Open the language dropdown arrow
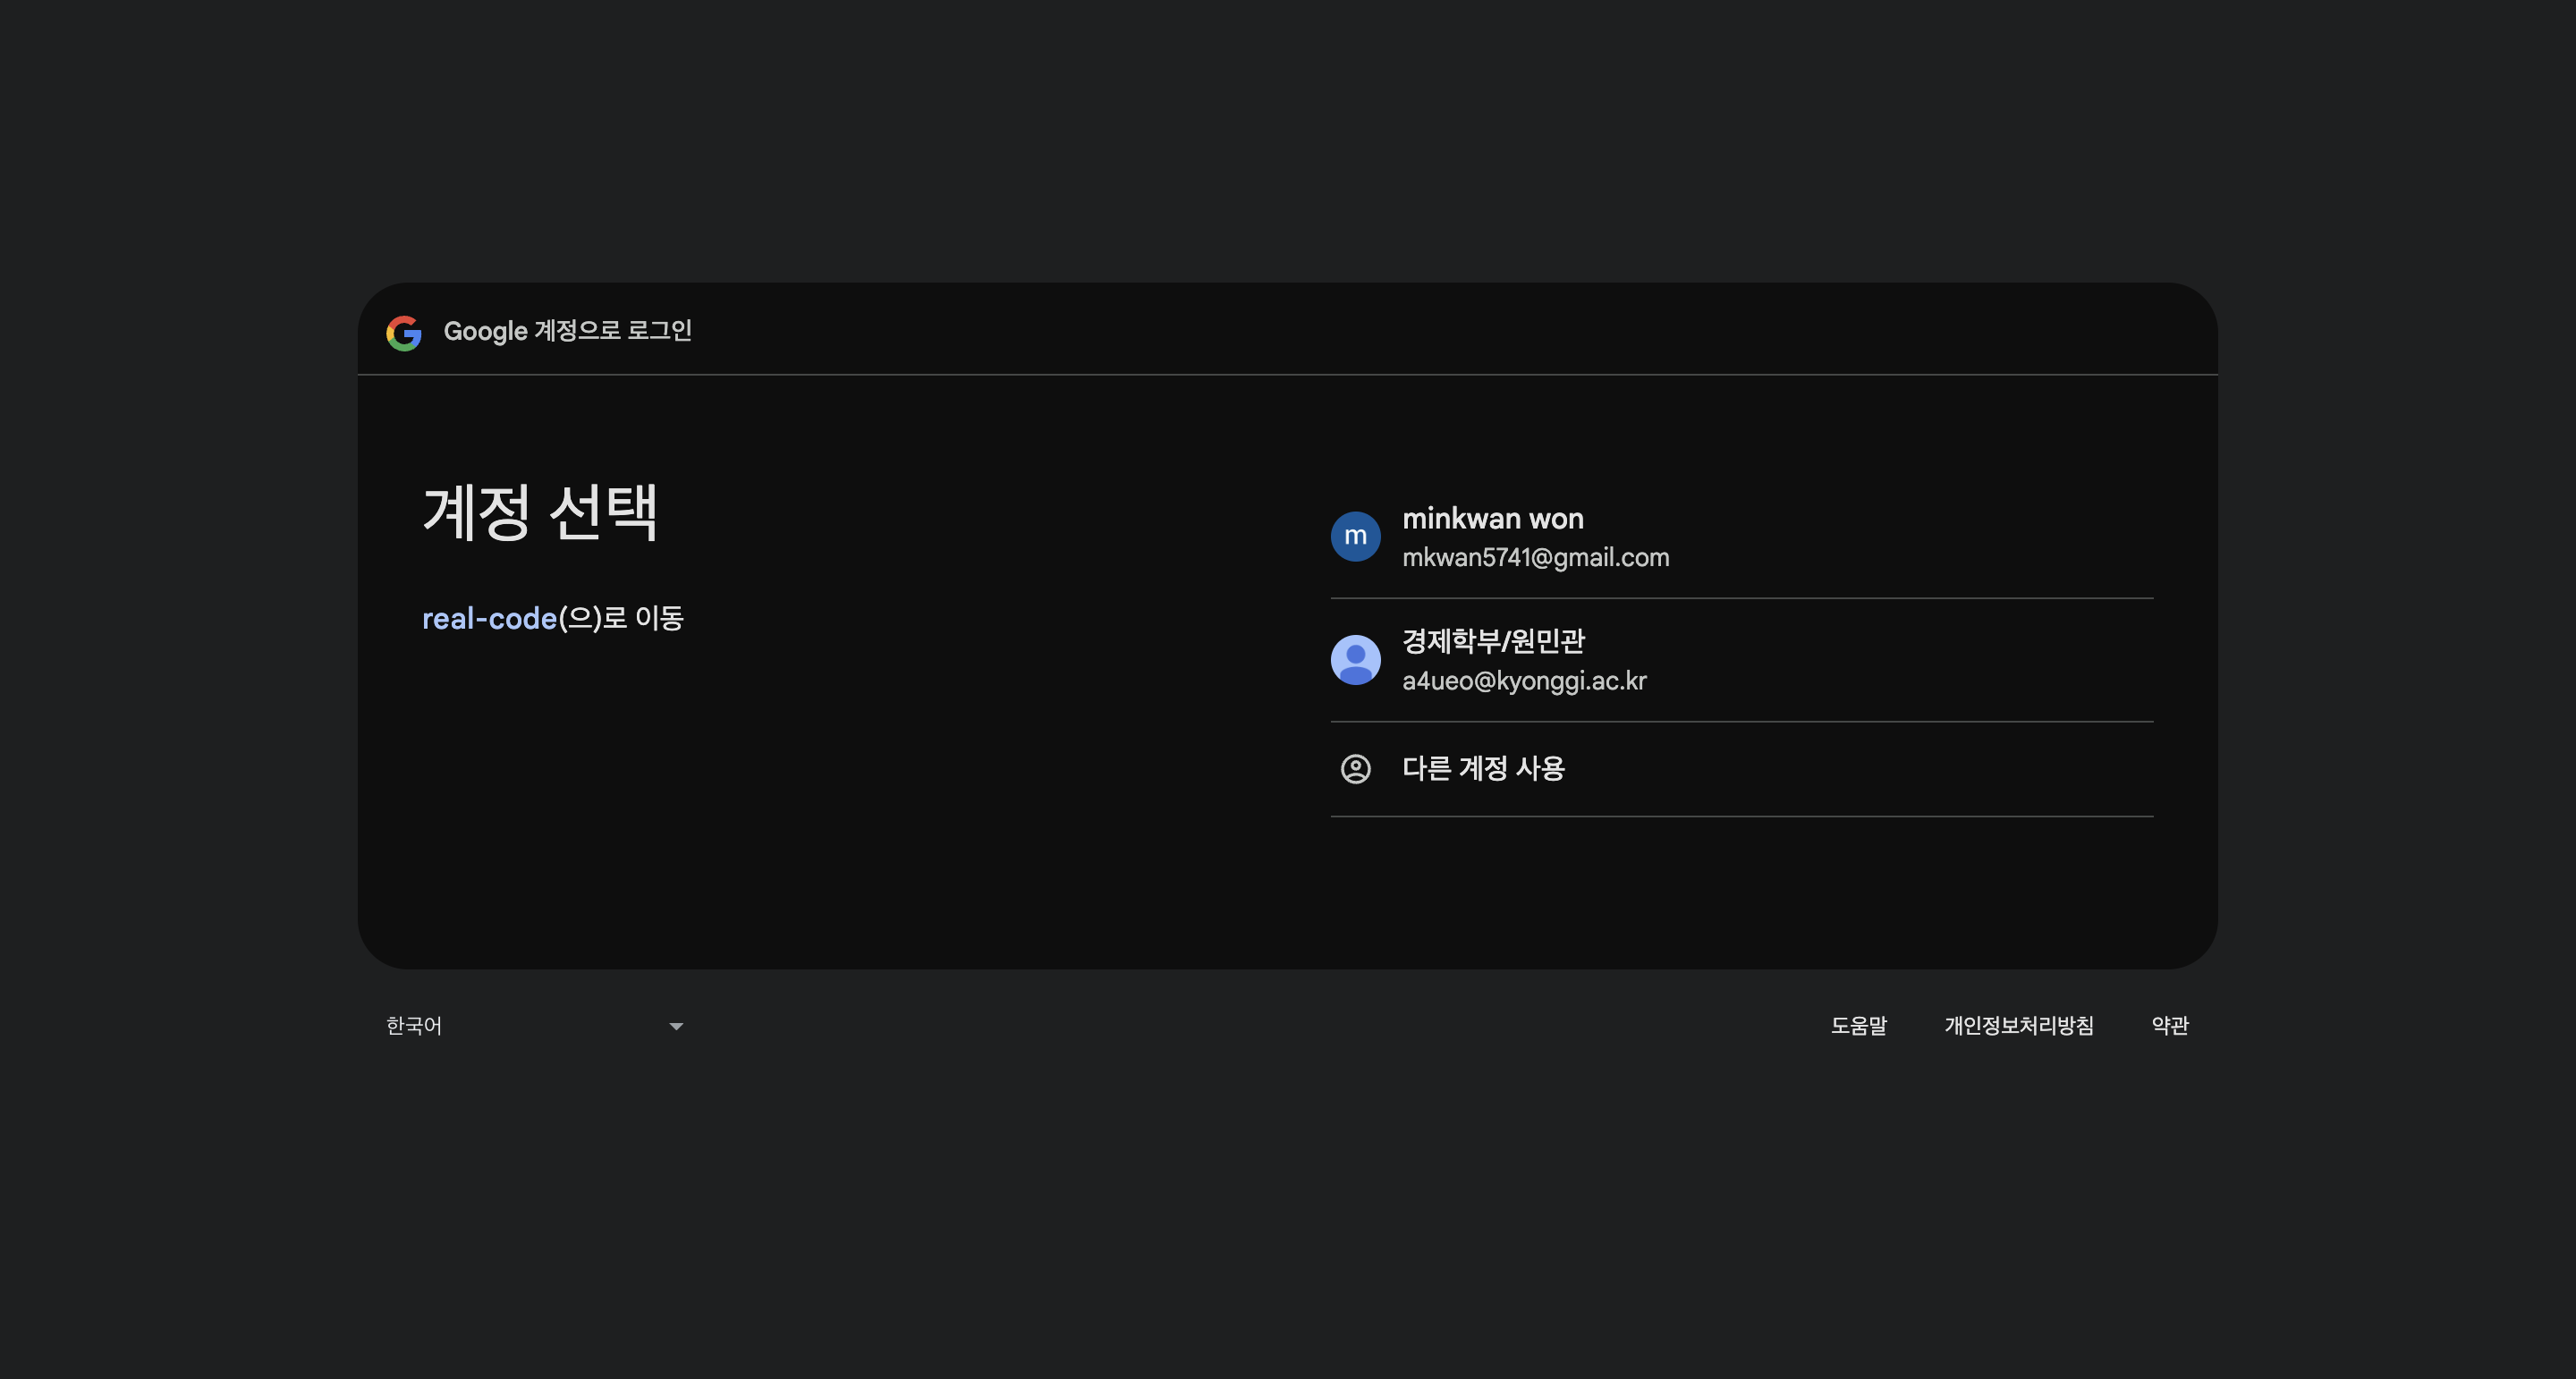The height and width of the screenshot is (1379, 2576). tap(676, 1026)
